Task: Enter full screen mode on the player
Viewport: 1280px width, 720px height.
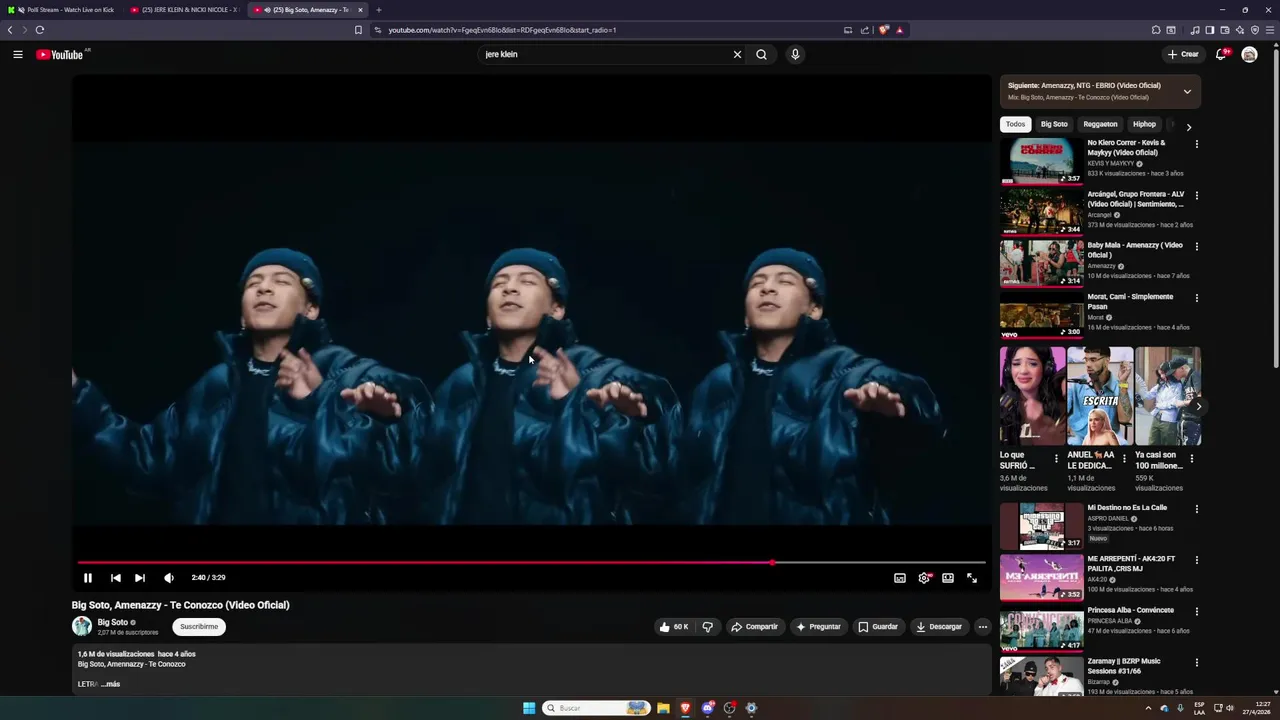Action: click(x=972, y=578)
